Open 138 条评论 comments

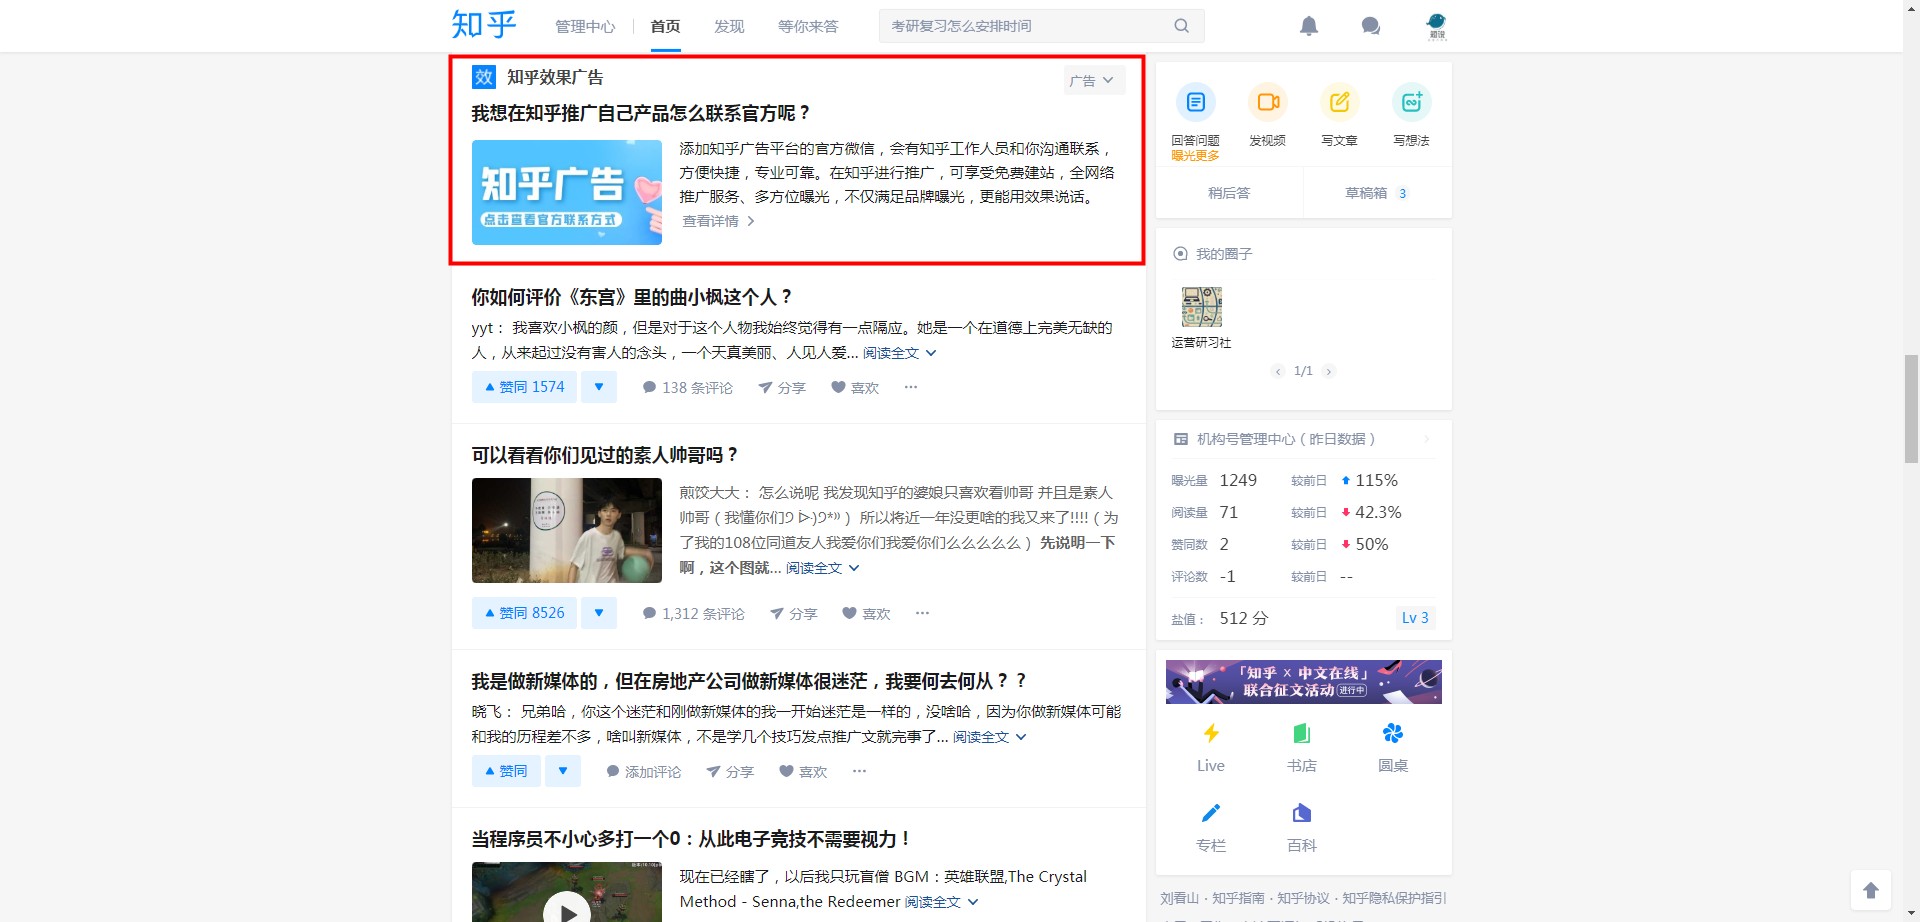(x=688, y=388)
